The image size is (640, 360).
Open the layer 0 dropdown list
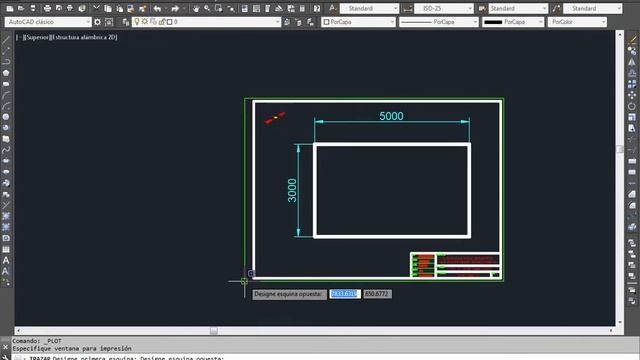(x=207, y=22)
